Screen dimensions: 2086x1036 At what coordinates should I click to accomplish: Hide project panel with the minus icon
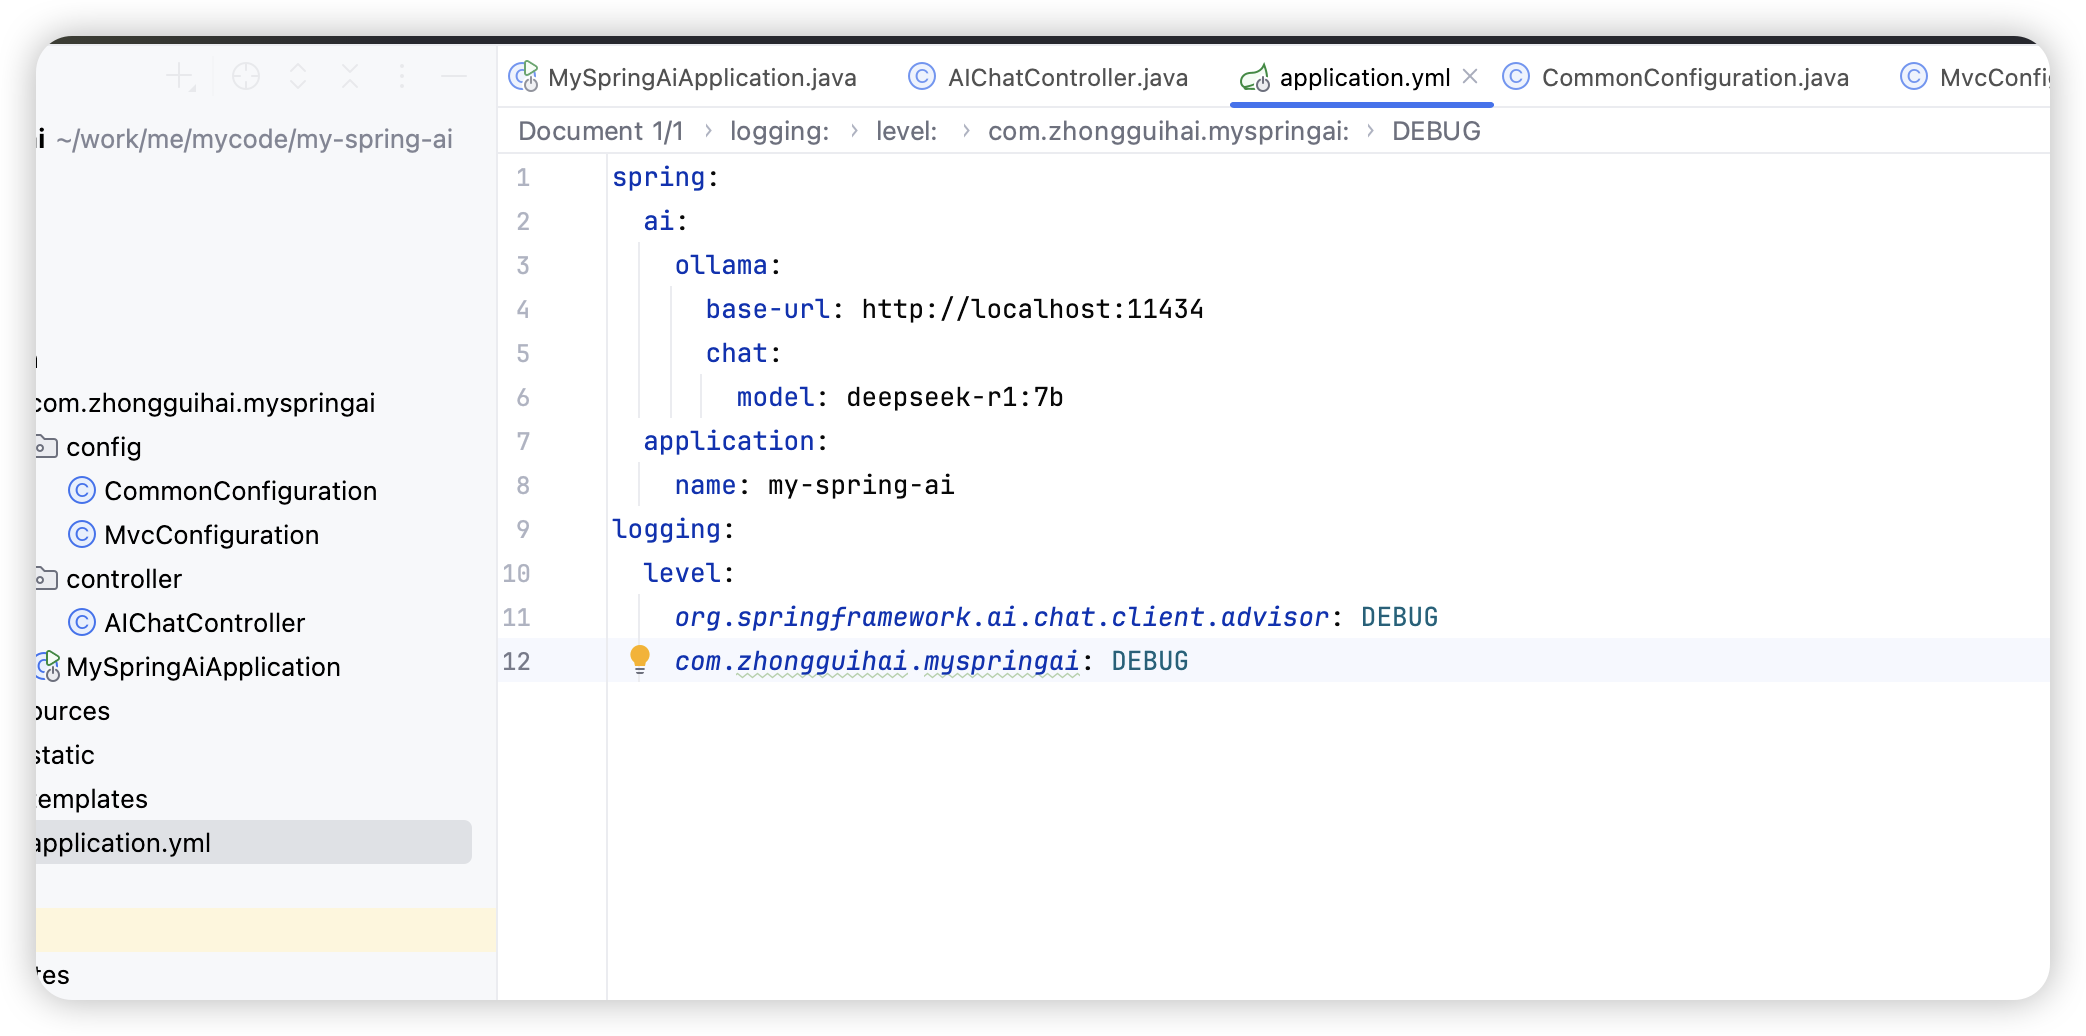pyautogui.click(x=454, y=76)
